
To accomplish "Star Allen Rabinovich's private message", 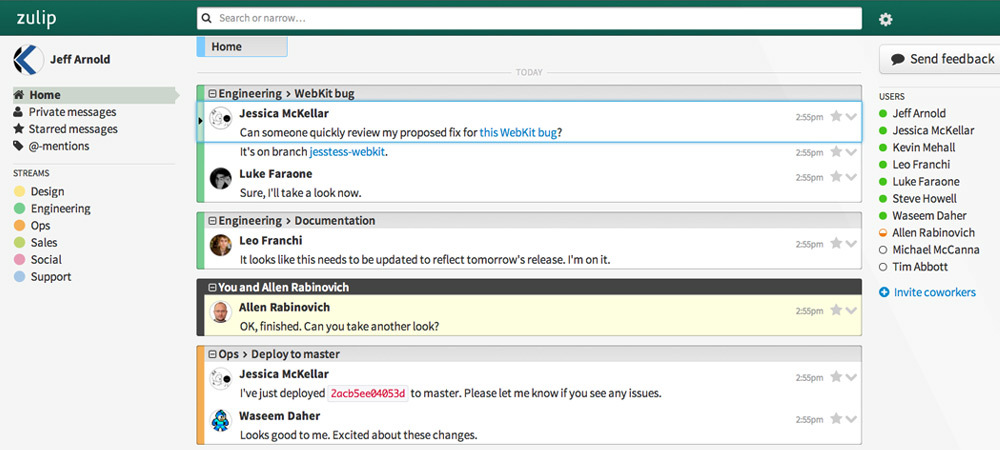I will click(x=836, y=311).
